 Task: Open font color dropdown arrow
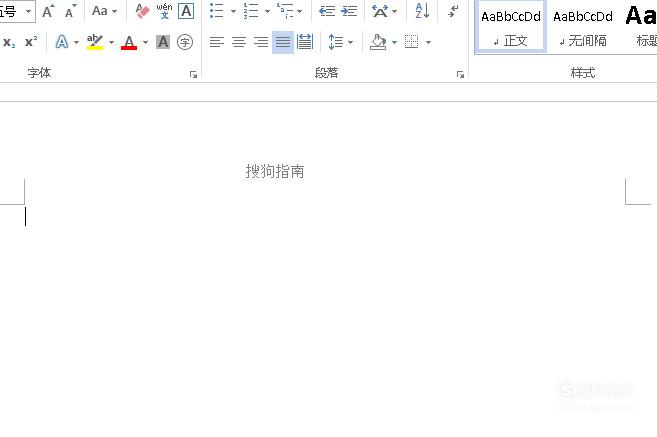[145, 42]
